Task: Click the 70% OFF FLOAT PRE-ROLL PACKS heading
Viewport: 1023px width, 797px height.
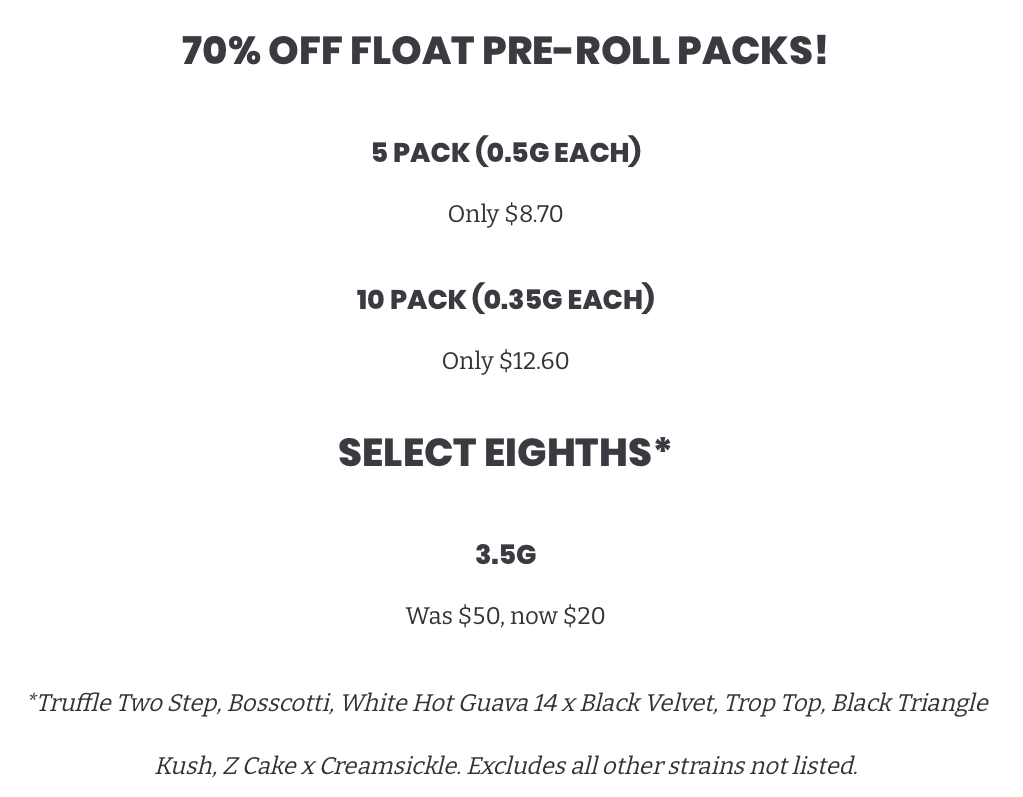Action: click(x=504, y=50)
